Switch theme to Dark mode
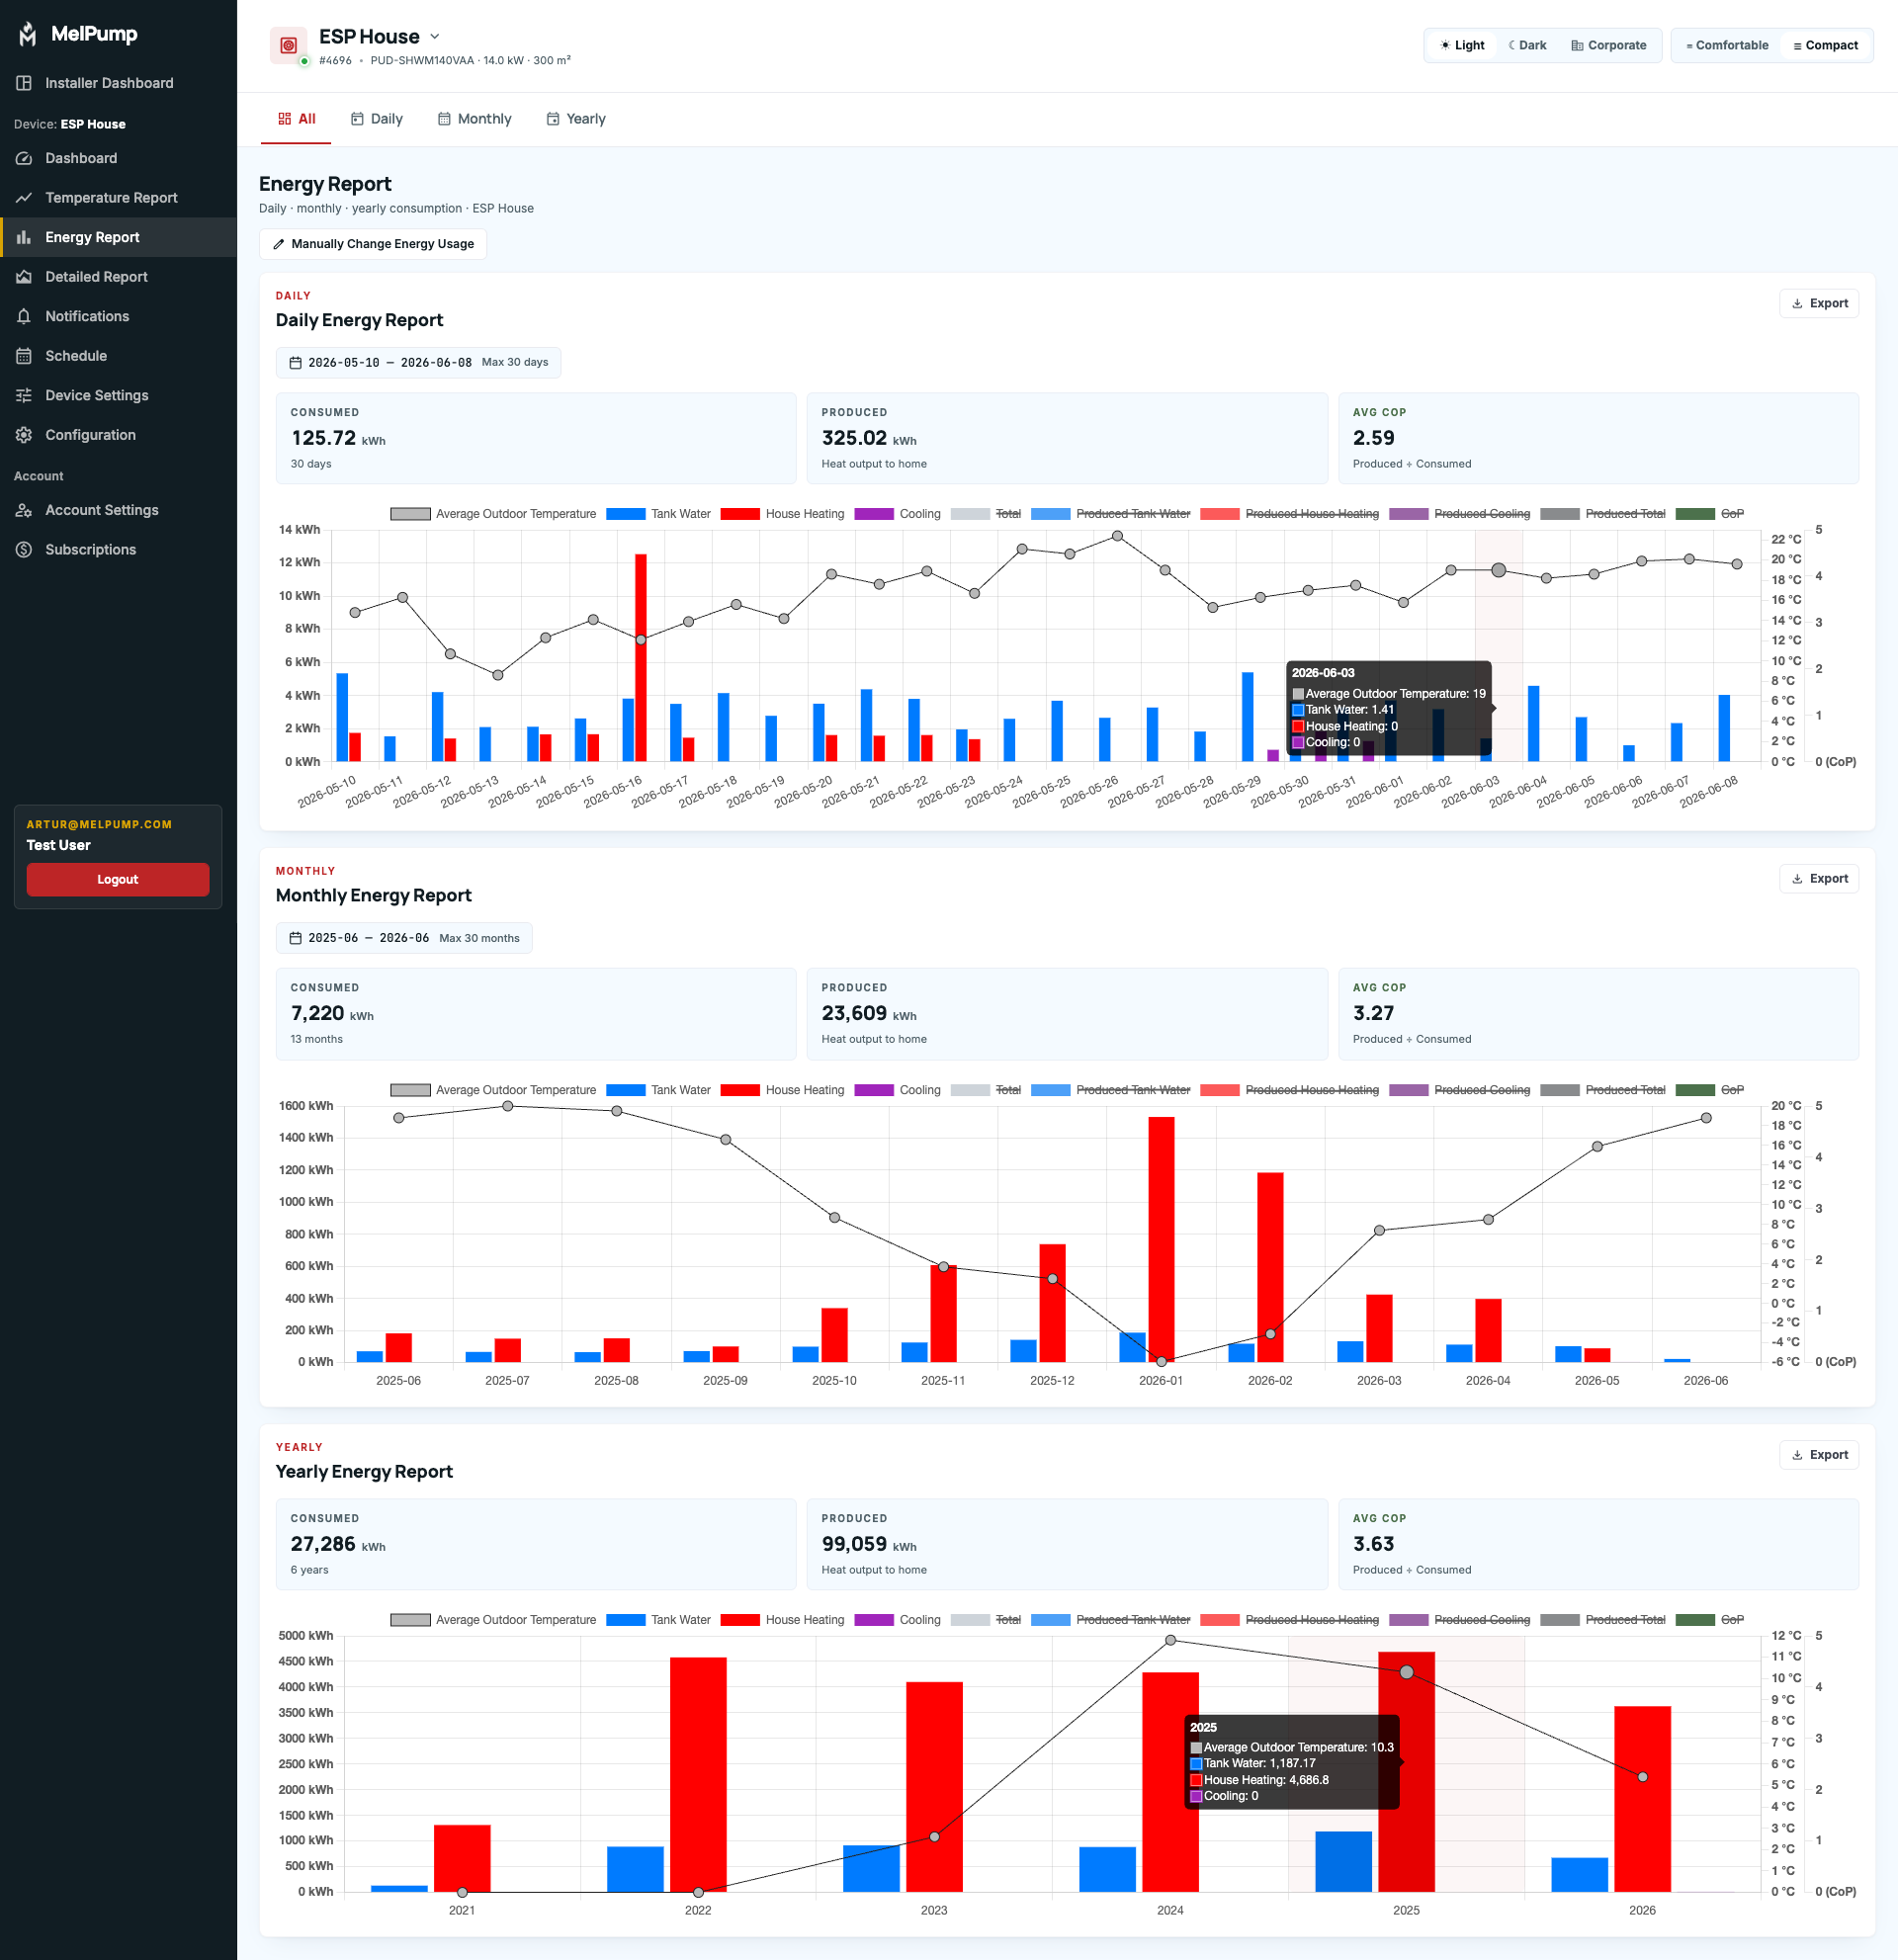The image size is (1898, 1960). pyautogui.click(x=1527, y=45)
